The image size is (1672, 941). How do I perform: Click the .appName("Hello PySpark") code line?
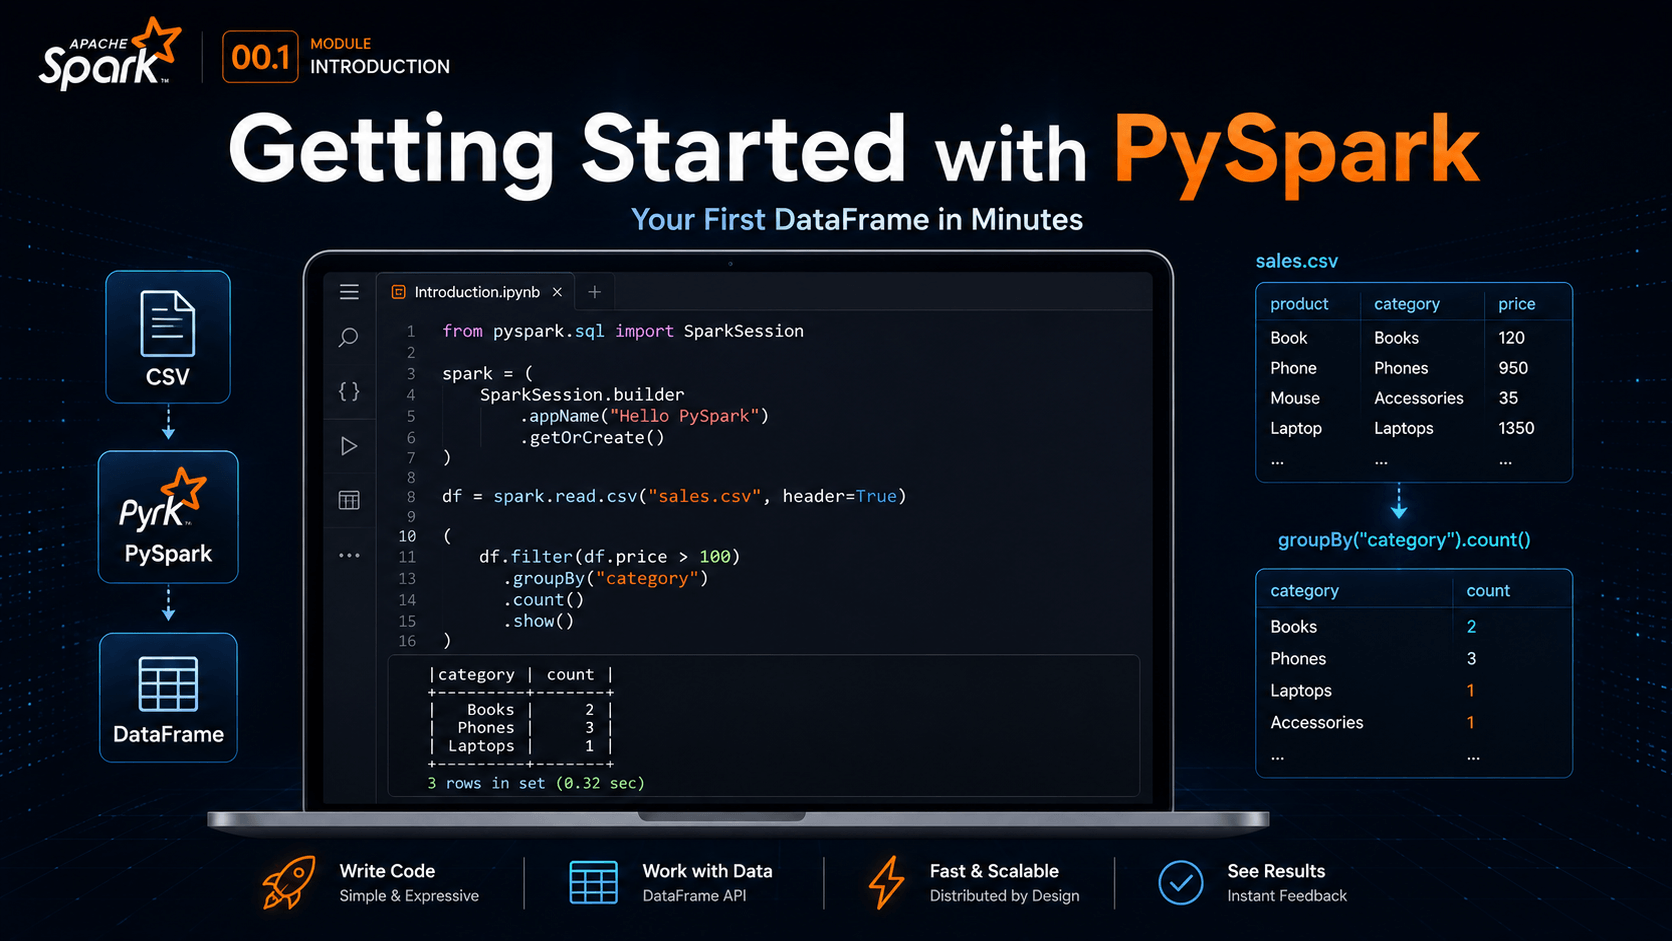644,416
